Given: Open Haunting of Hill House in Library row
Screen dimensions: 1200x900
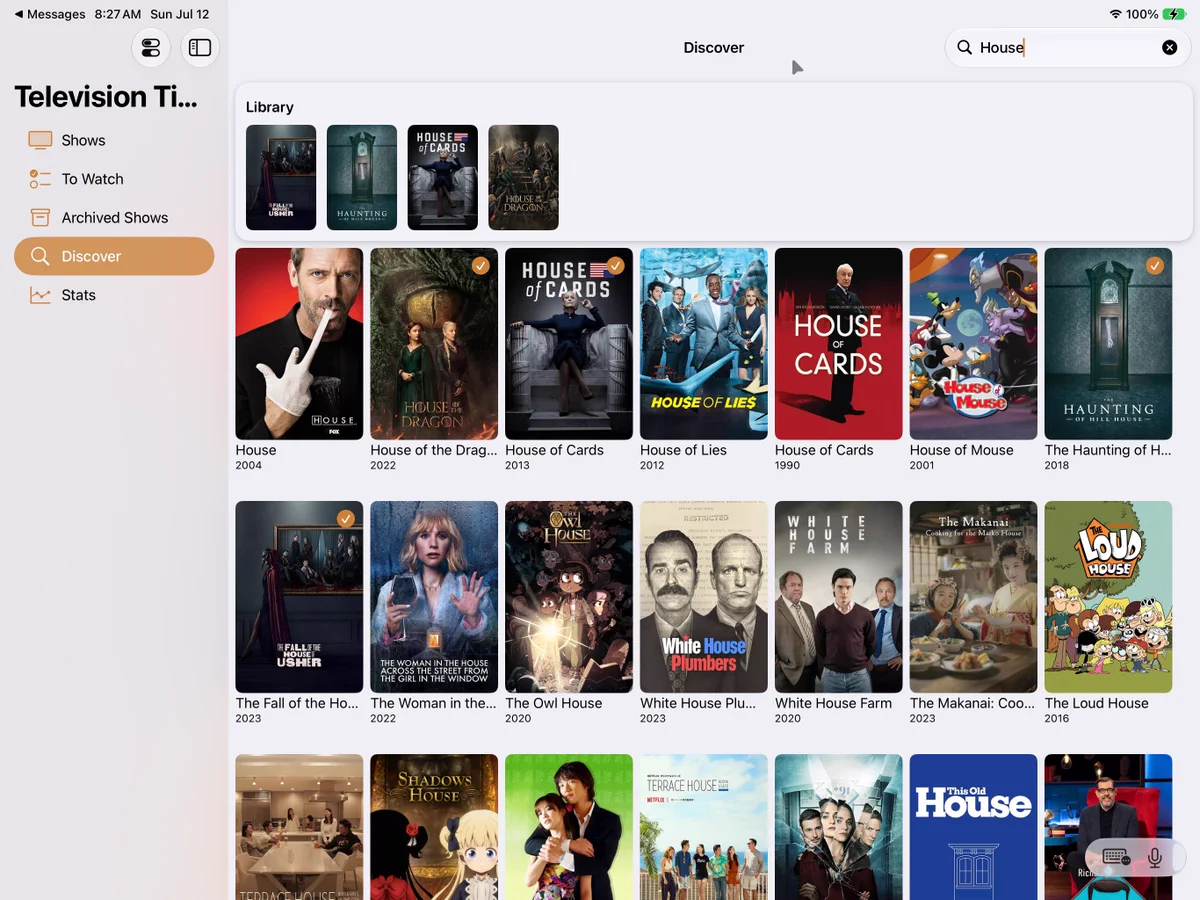Looking at the screenshot, I should click(362, 177).
